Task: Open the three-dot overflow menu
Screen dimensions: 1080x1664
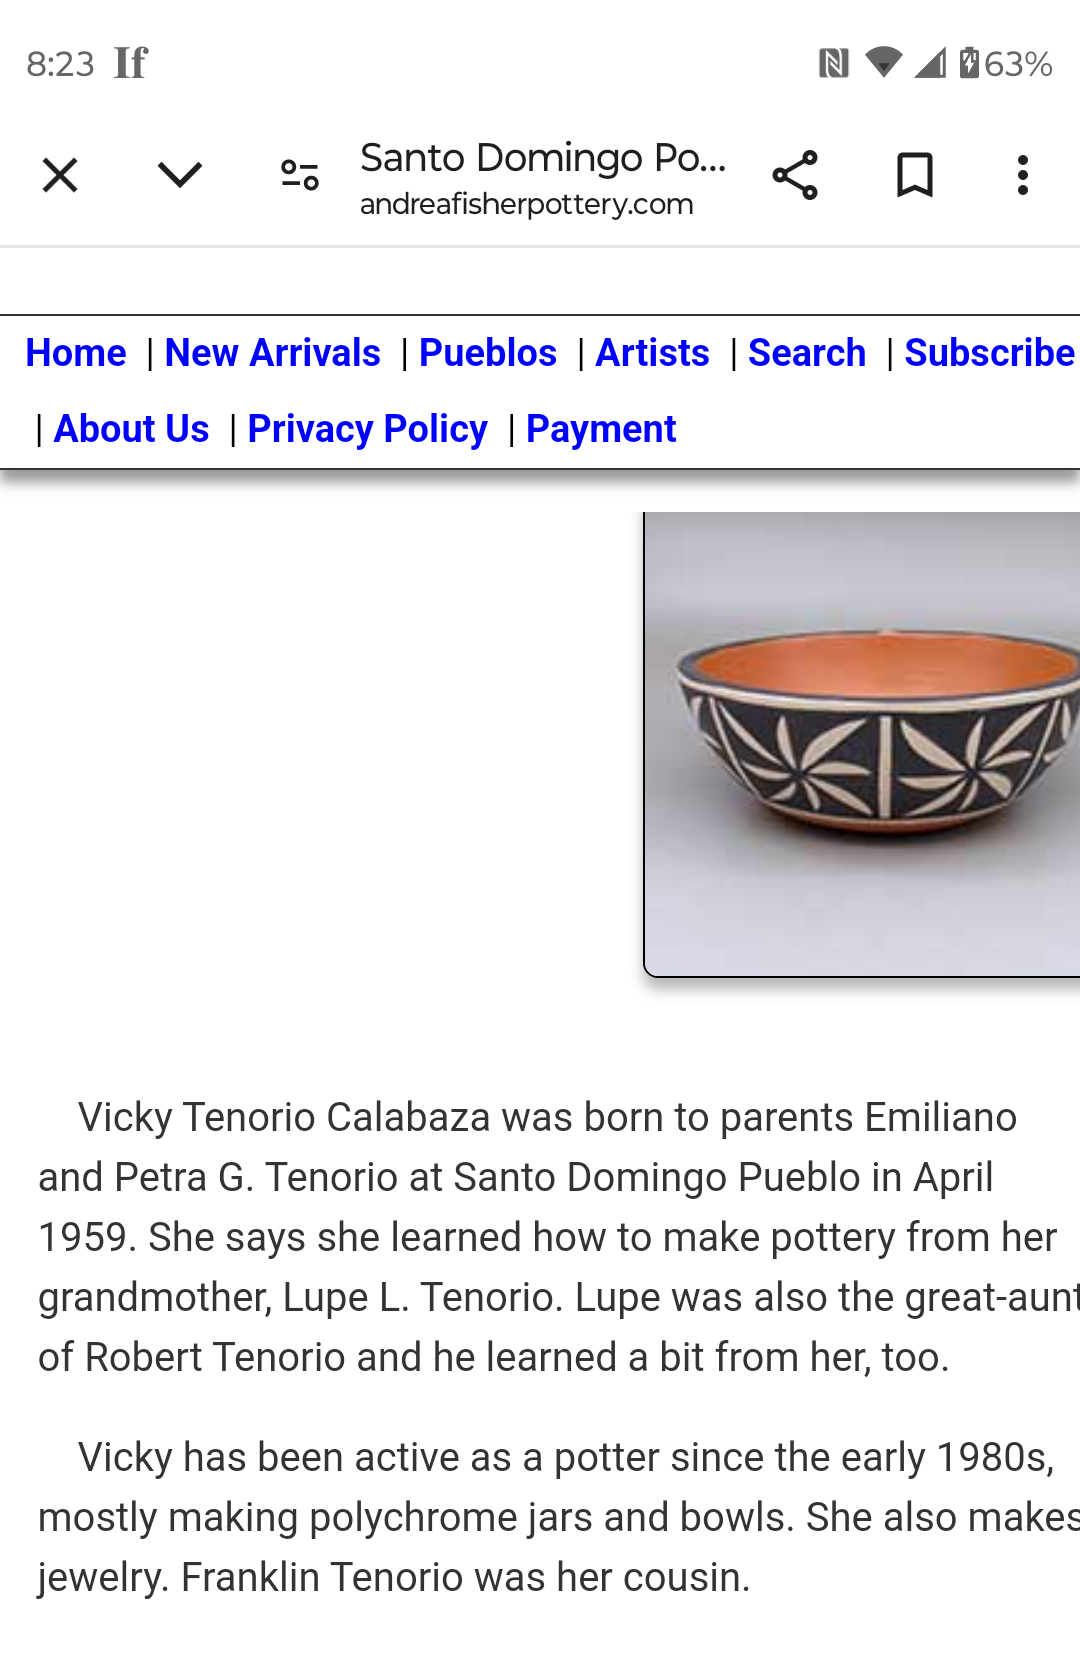Action: [x=1022, y=176]
